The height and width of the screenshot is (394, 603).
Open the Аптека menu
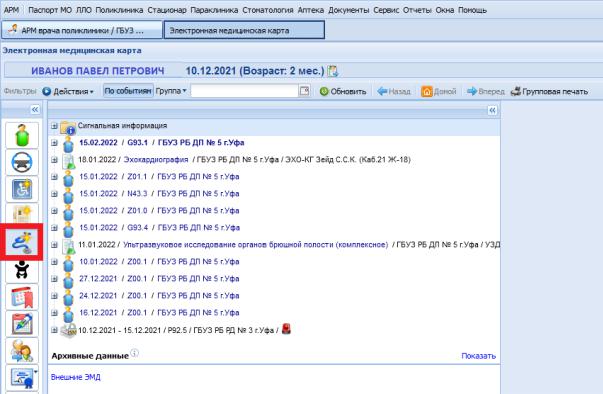(311, 10)
